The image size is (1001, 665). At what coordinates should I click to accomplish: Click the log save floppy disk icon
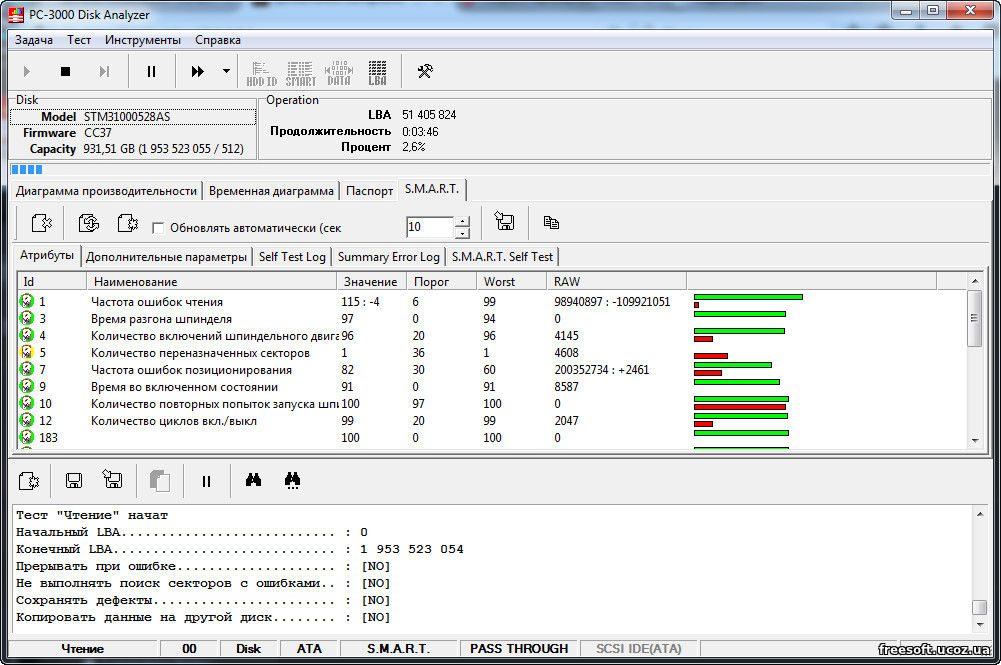coord(74,481)
